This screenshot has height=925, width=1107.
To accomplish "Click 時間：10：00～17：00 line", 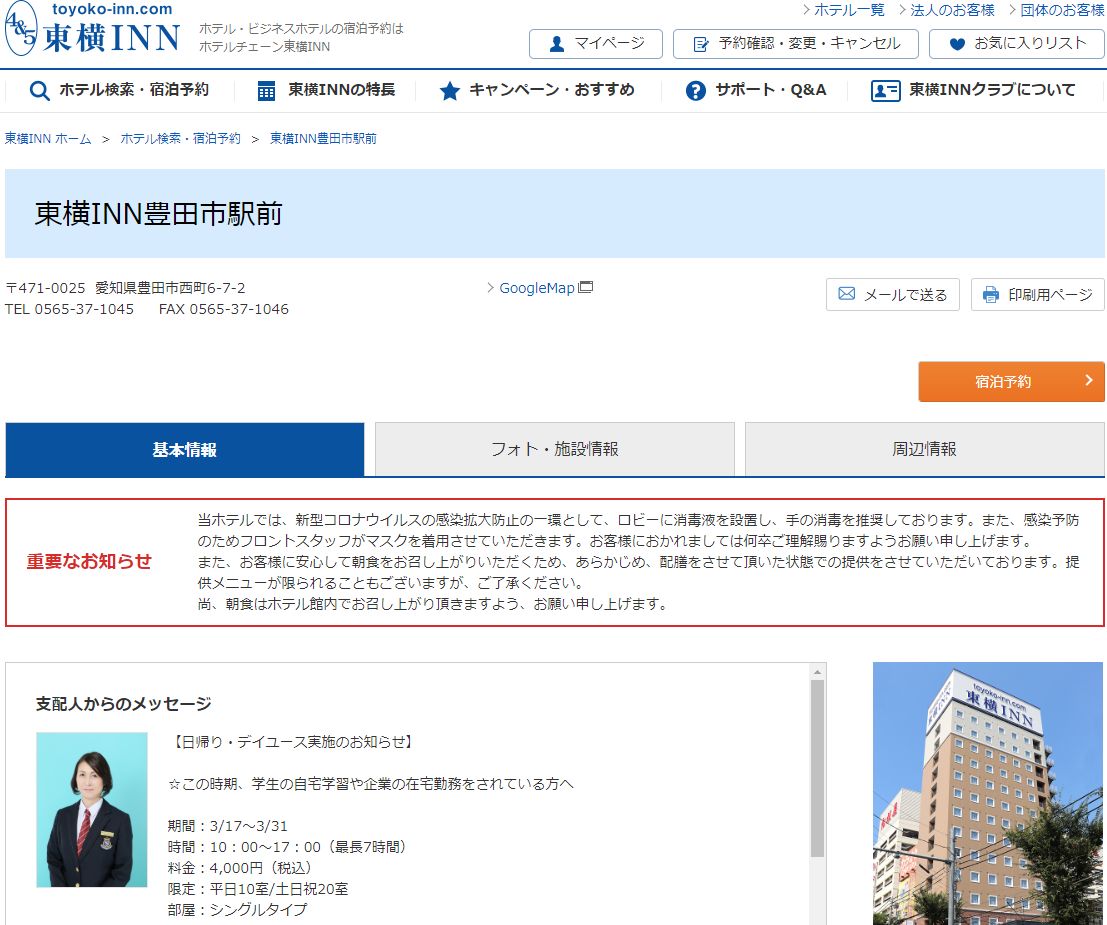I will click(x=287, y=847).
